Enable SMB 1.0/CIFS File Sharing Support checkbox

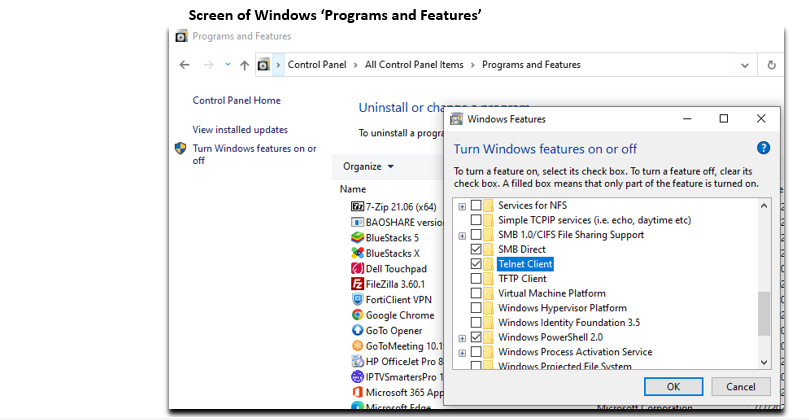tap(476, 235)
